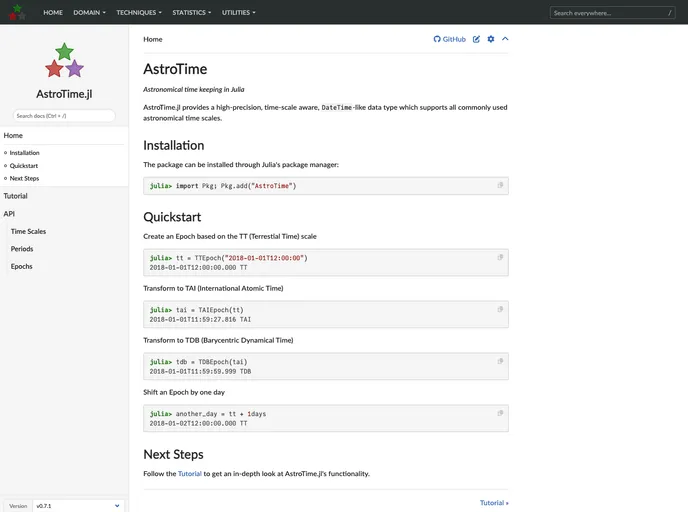Expand the UTILITIES dropdown menu
The height and width of the screenshot is (512, 688).
pyautogui.click(x=238, y=12)
